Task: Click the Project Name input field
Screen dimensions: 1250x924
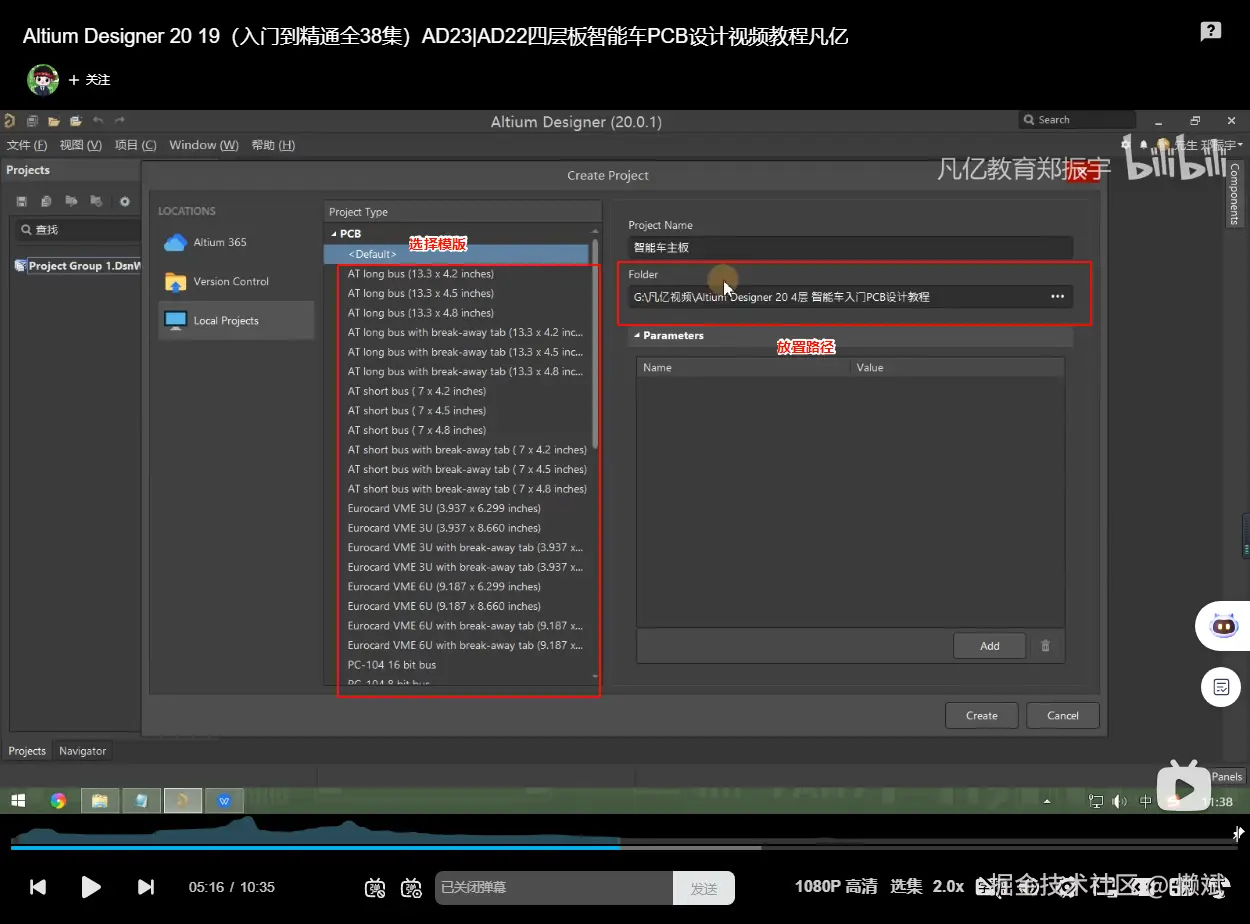Action: [x=850, y=247]
